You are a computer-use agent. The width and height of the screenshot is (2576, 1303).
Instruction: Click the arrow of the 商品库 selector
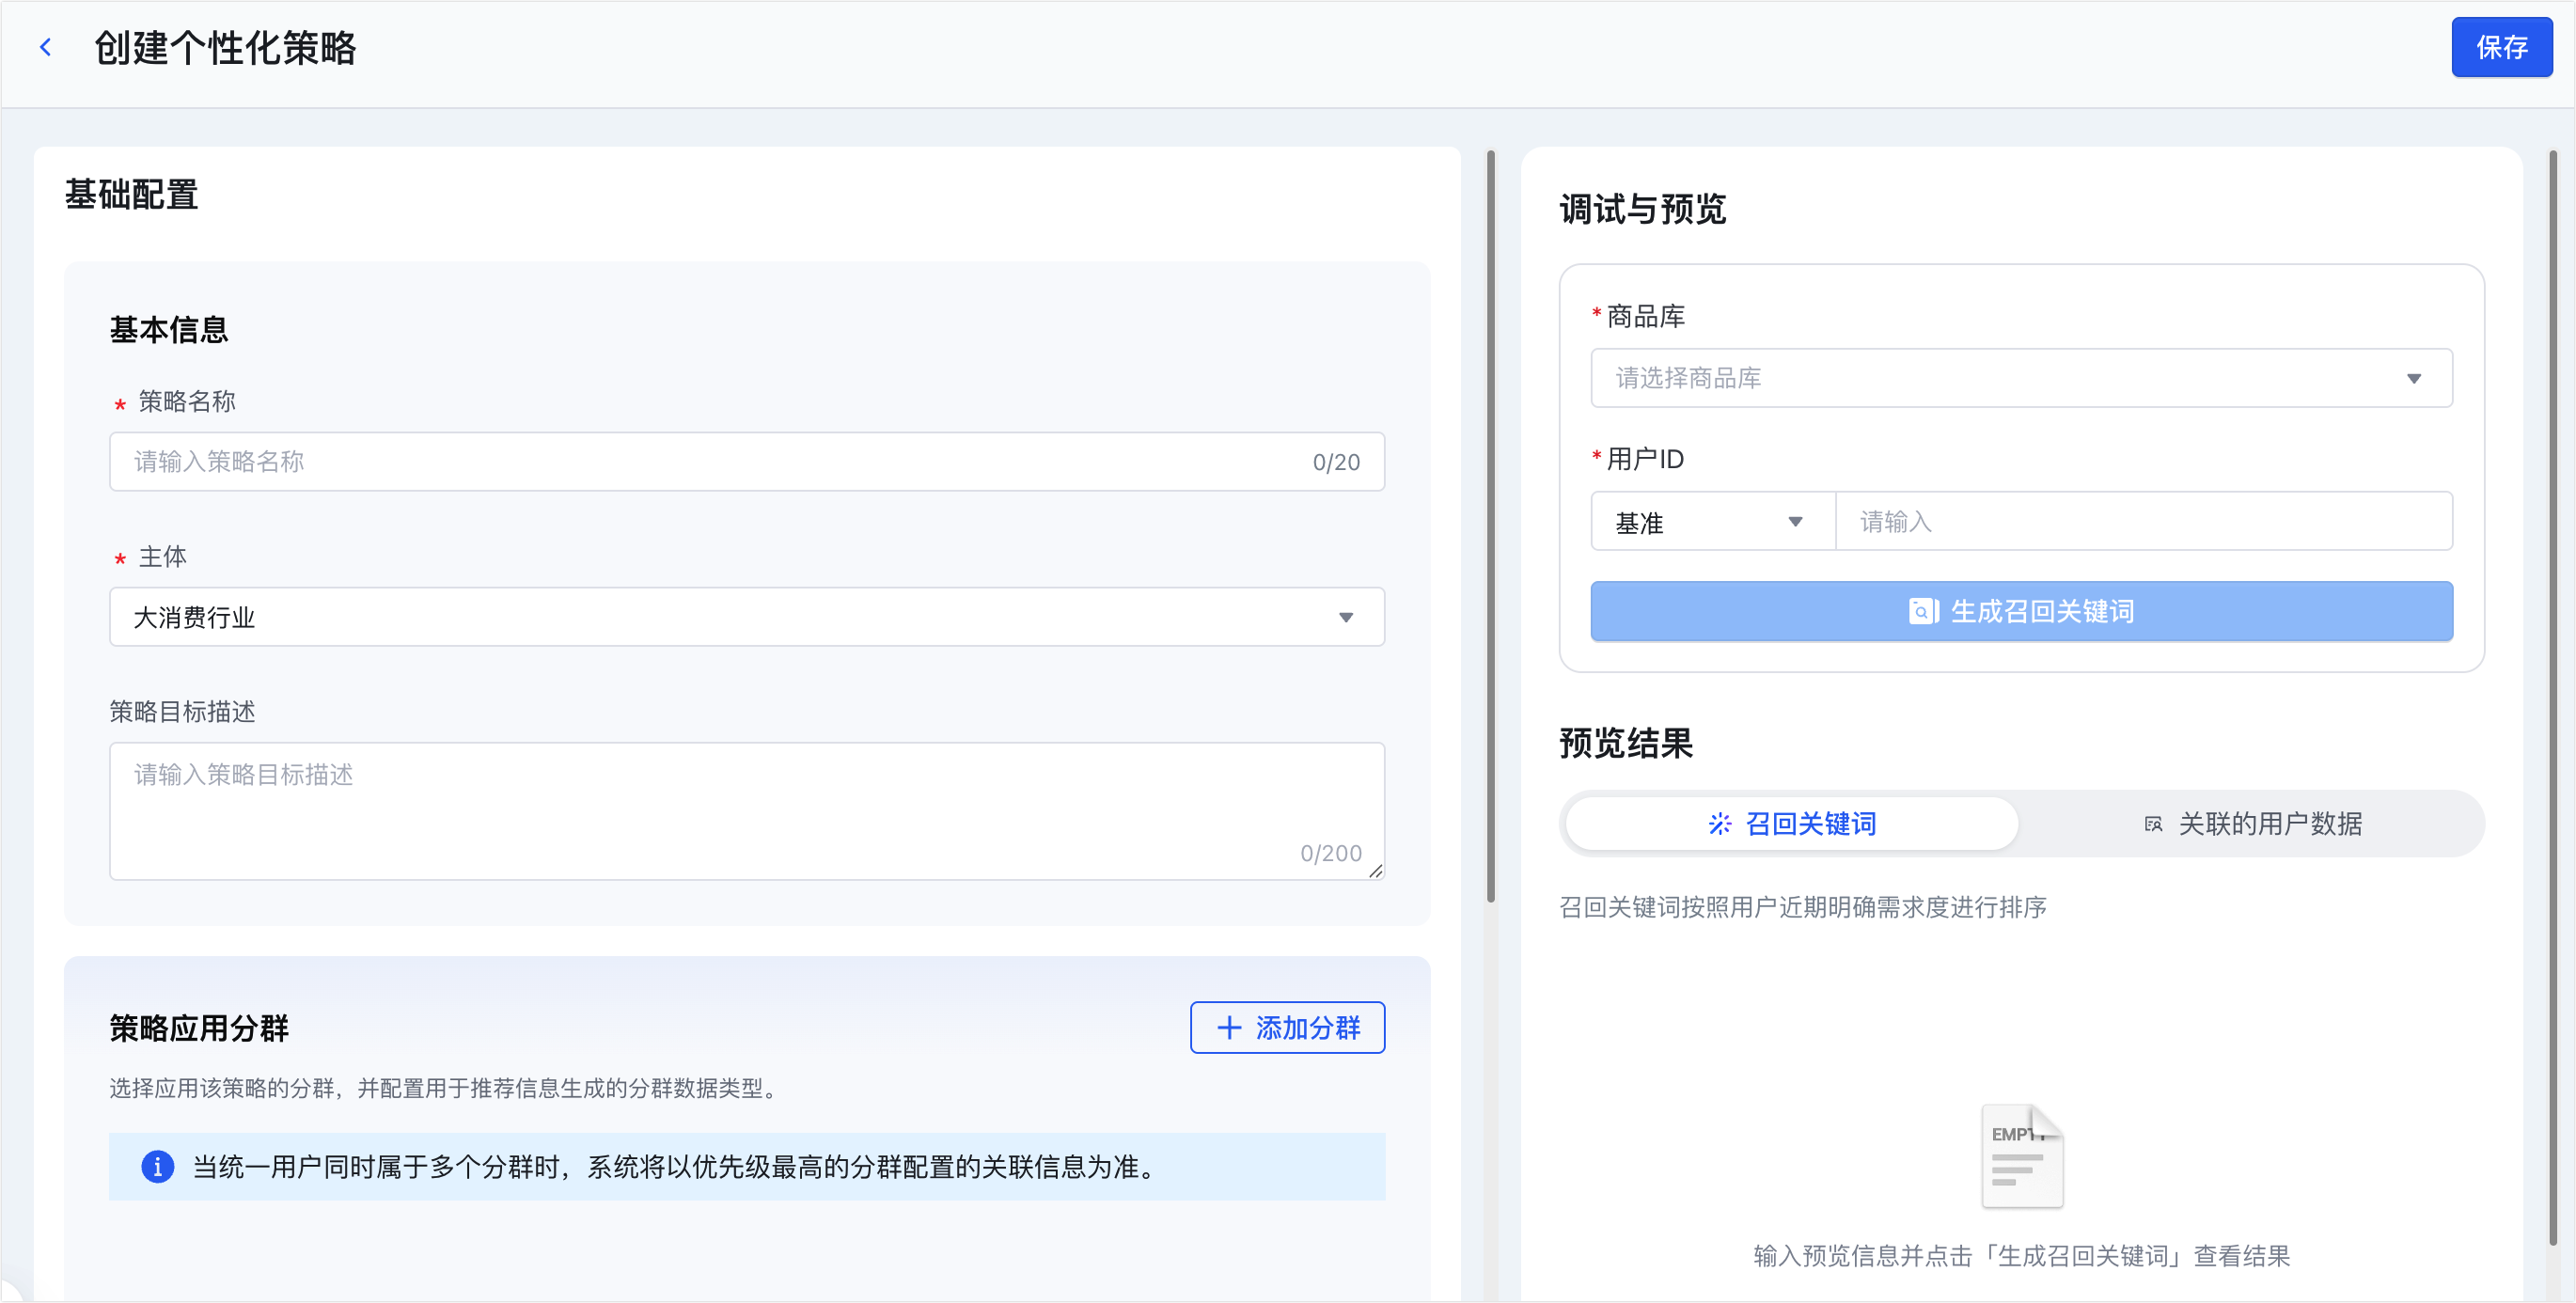2414,379
